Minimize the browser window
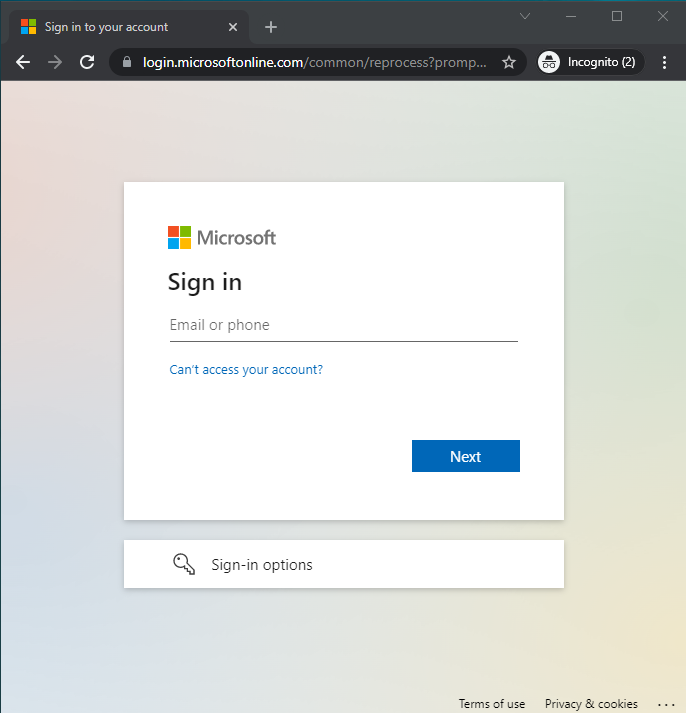 [571, 16]
